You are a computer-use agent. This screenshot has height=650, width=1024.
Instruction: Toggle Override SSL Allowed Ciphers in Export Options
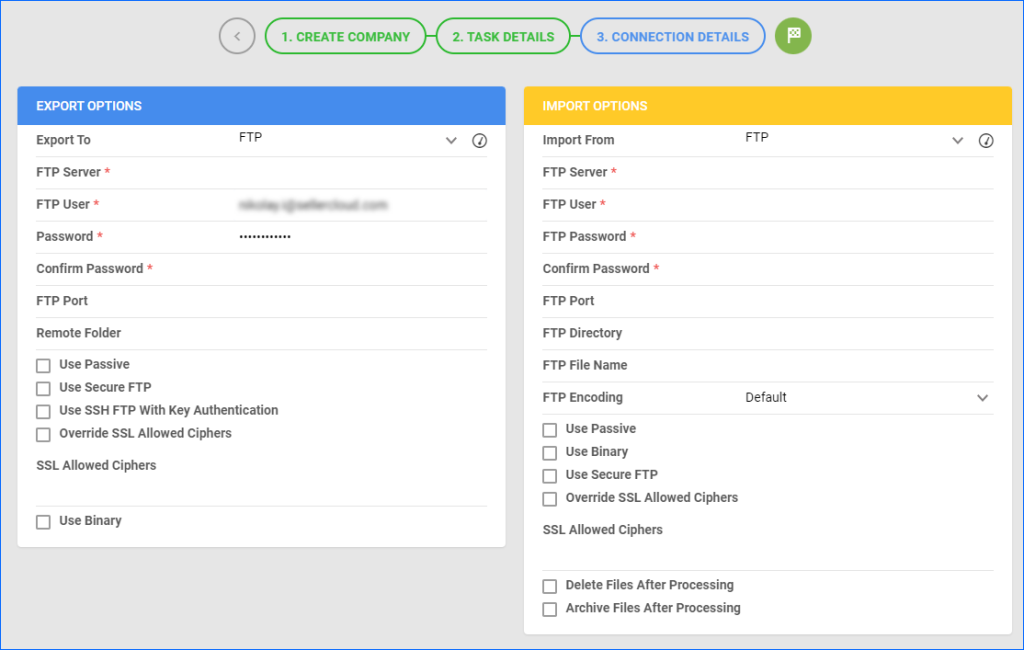(x=43, y=434)
